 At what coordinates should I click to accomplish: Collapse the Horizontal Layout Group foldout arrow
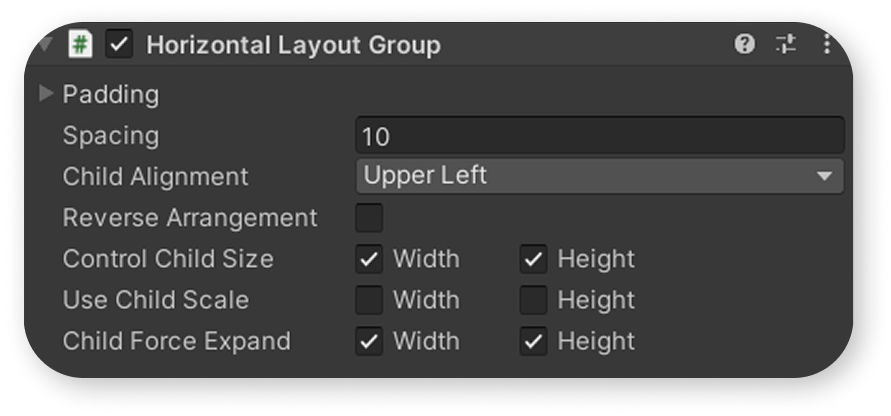point(45,43)
